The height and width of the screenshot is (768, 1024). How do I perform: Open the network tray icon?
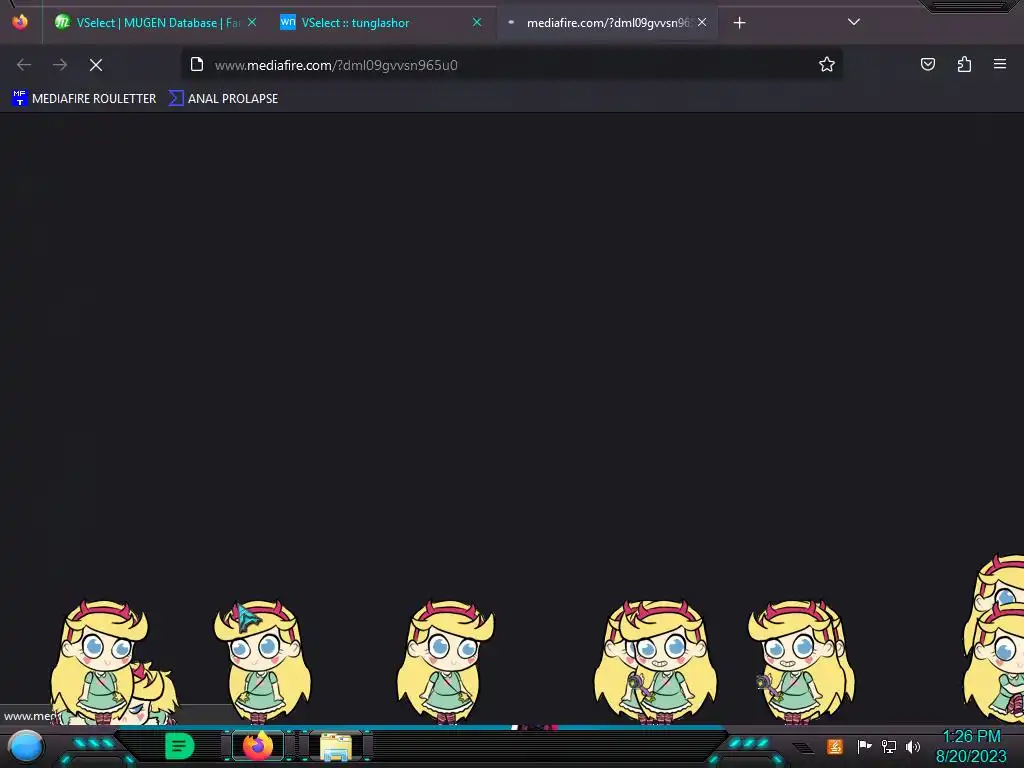coord(889,746)
